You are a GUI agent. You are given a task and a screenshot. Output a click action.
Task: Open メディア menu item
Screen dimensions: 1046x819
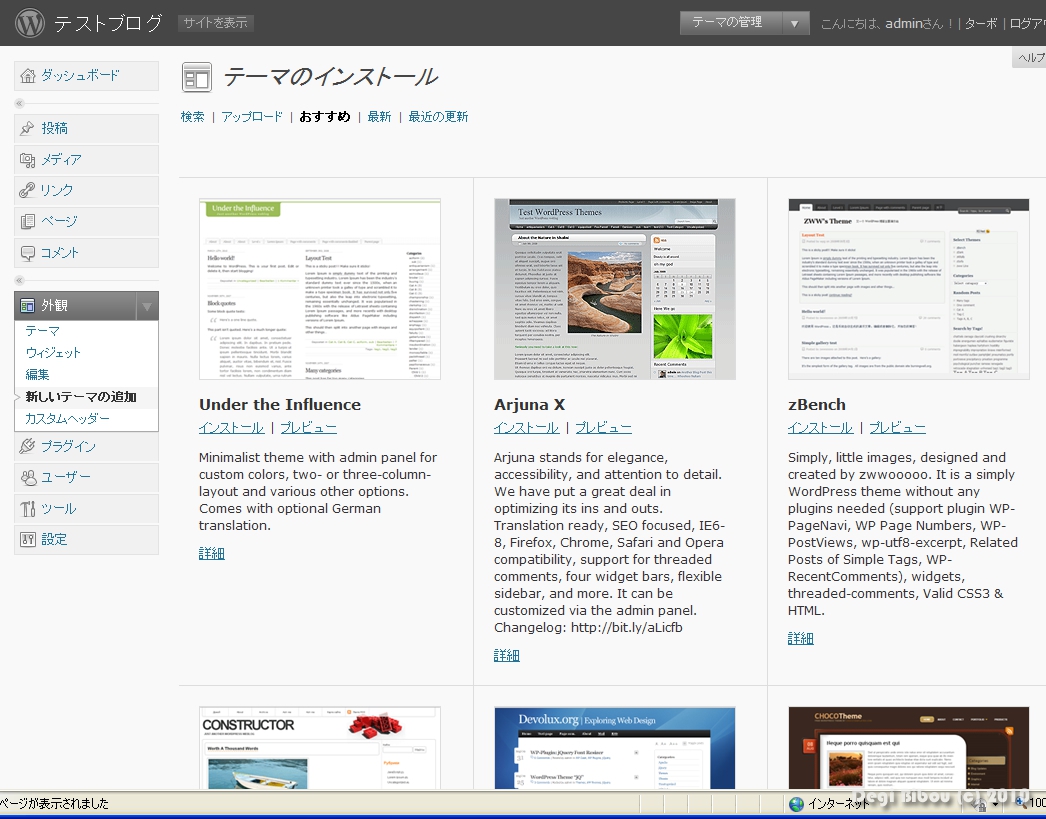click(x=86, y=159)
